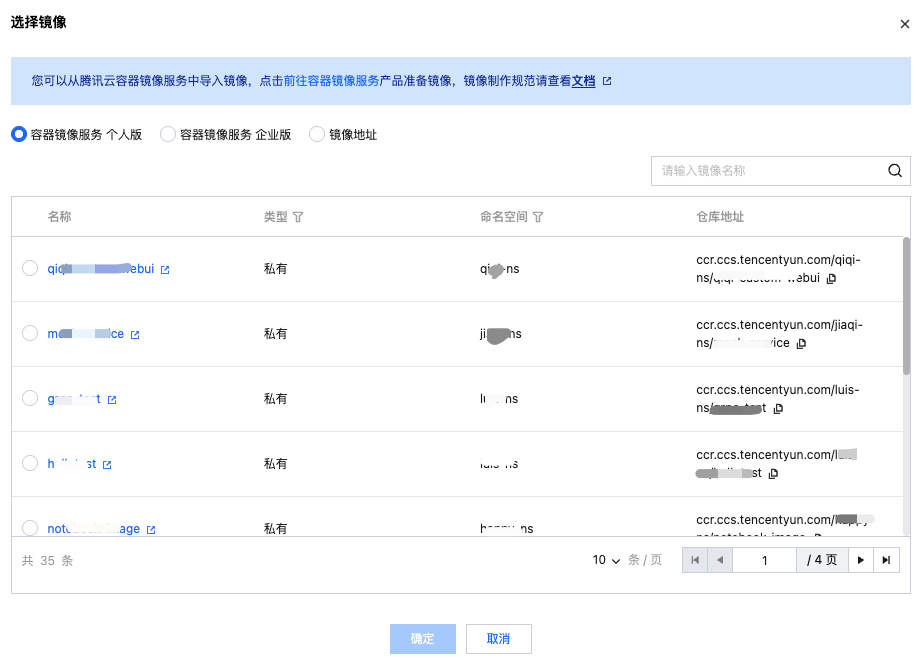
Task: Copy the first row repository address
Action: 831,279
